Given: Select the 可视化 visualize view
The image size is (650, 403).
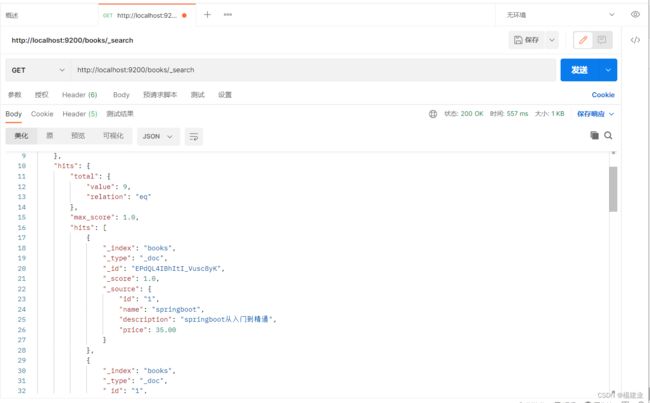Looking at the screenshot, I should click(113, 136).
